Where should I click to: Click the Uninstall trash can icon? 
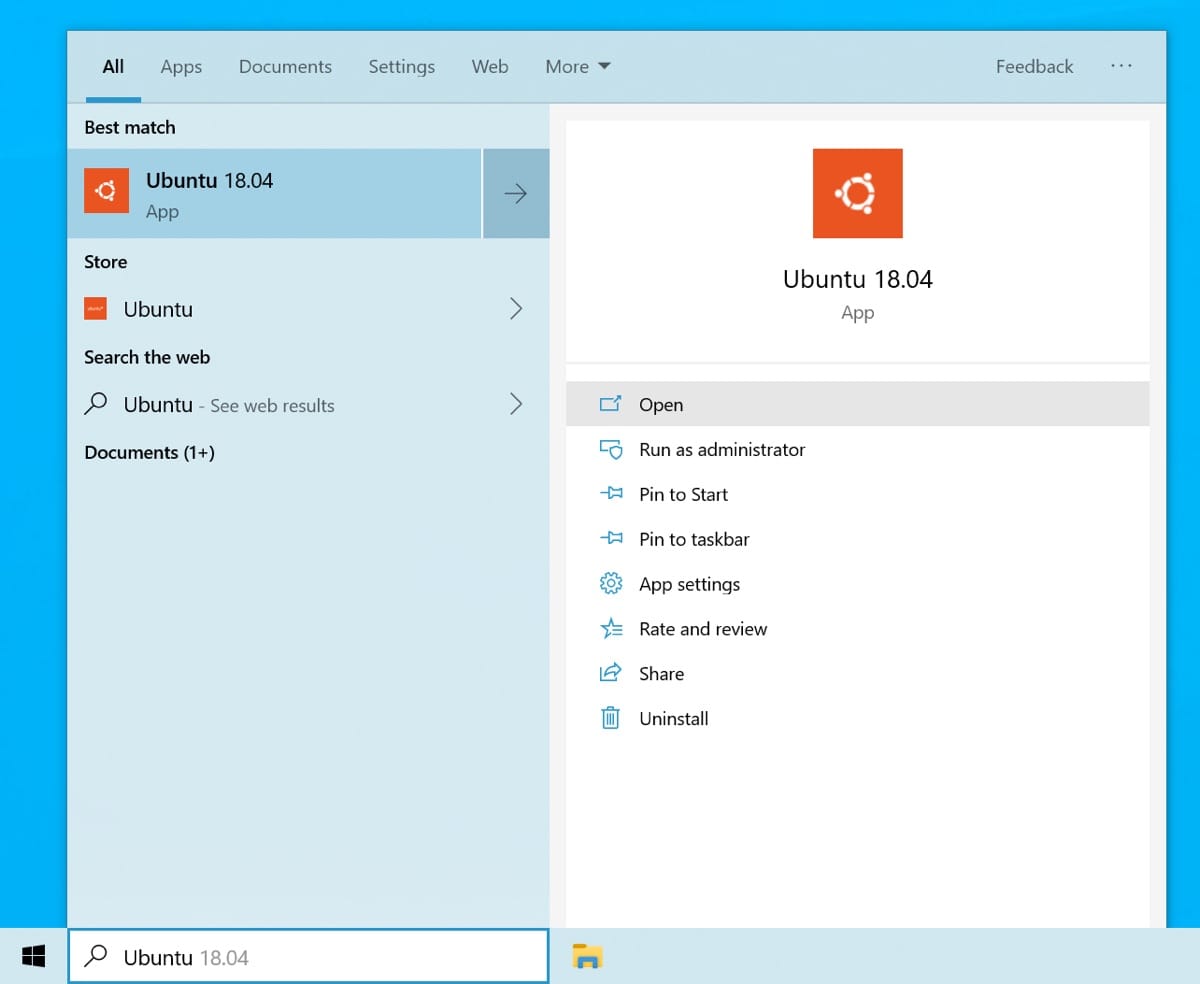pos(610,718)
